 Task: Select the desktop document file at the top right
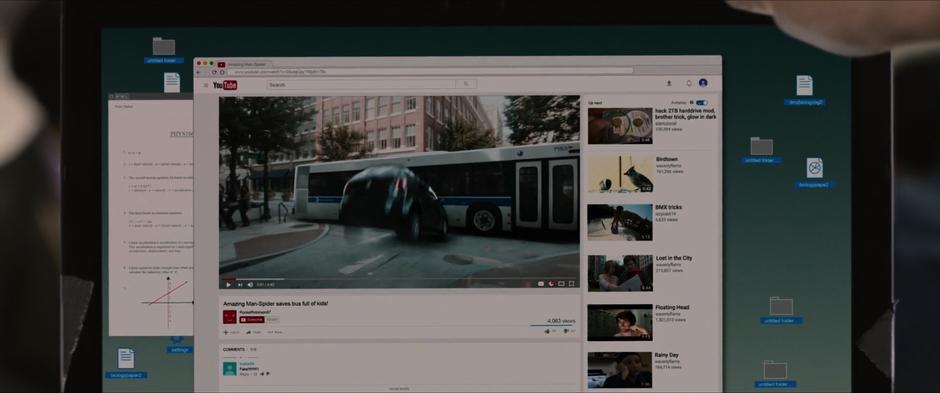click(x=805, y=90)
